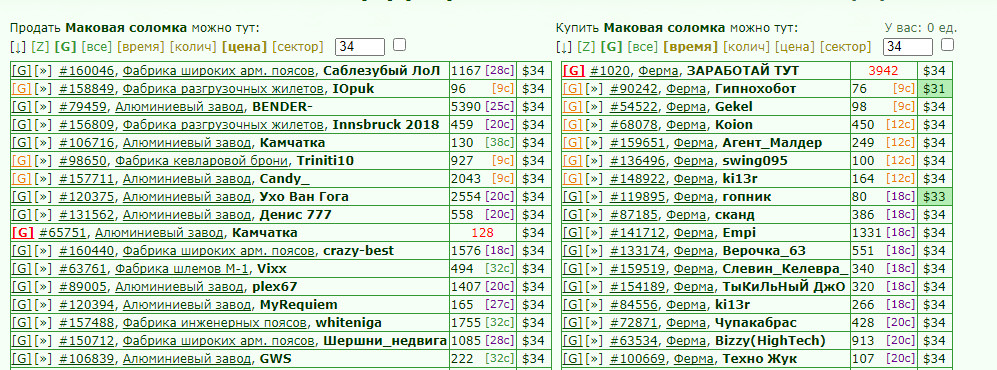Click the red [G] marker for #65751
This screenshot has height=370, width=997.
23,233
